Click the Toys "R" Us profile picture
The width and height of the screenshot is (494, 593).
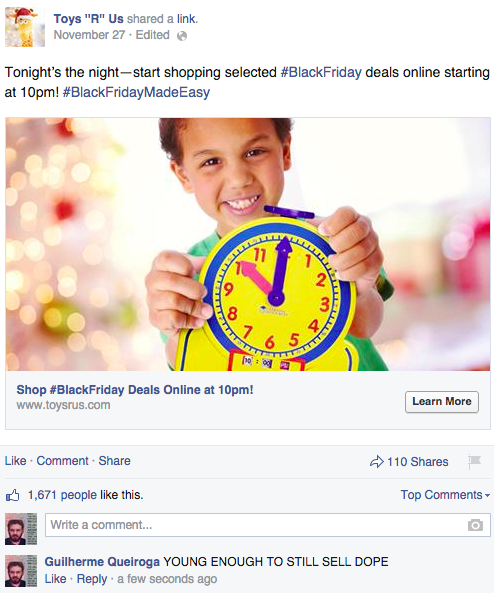25,27
